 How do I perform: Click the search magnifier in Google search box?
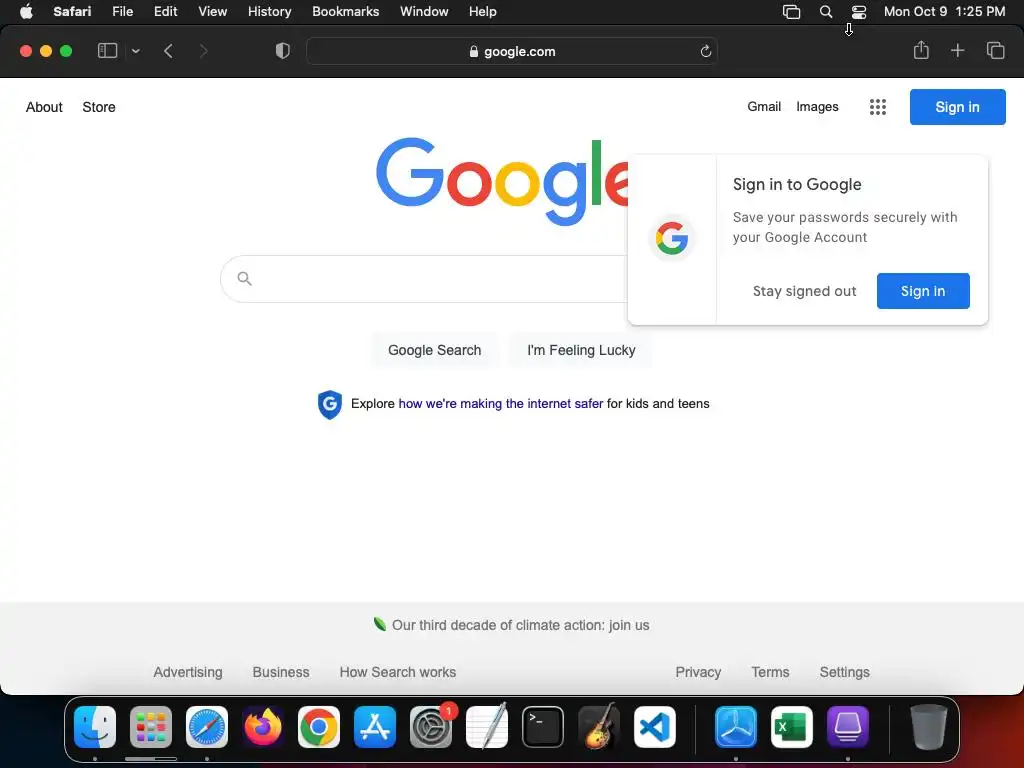tap(244, 279)
